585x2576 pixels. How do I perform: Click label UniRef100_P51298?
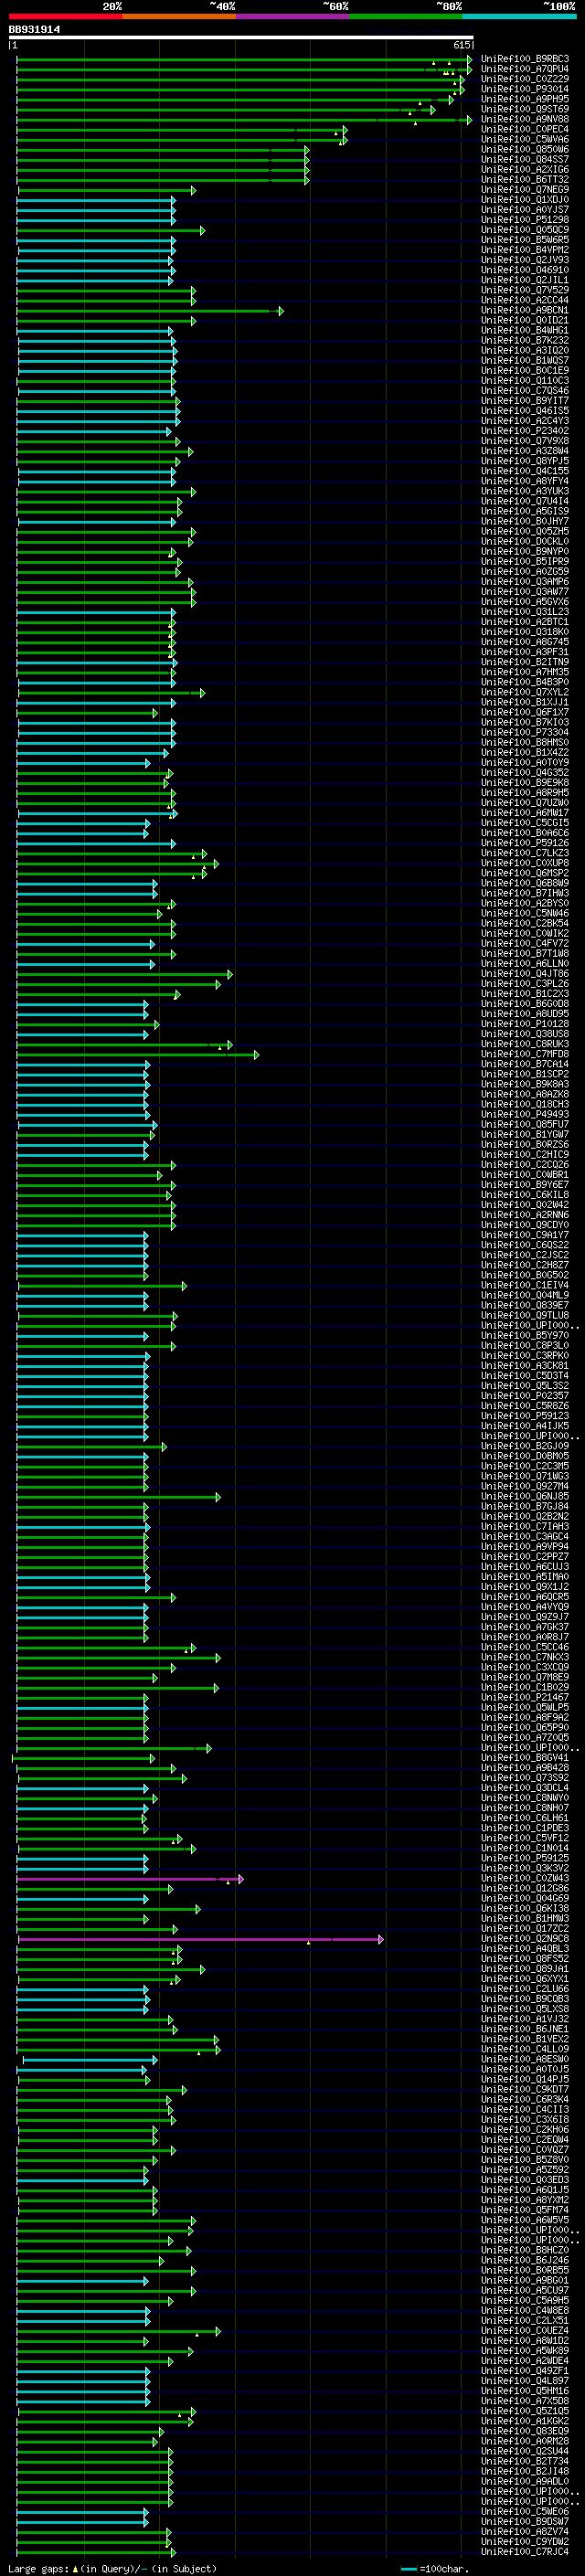click(524, 220)
